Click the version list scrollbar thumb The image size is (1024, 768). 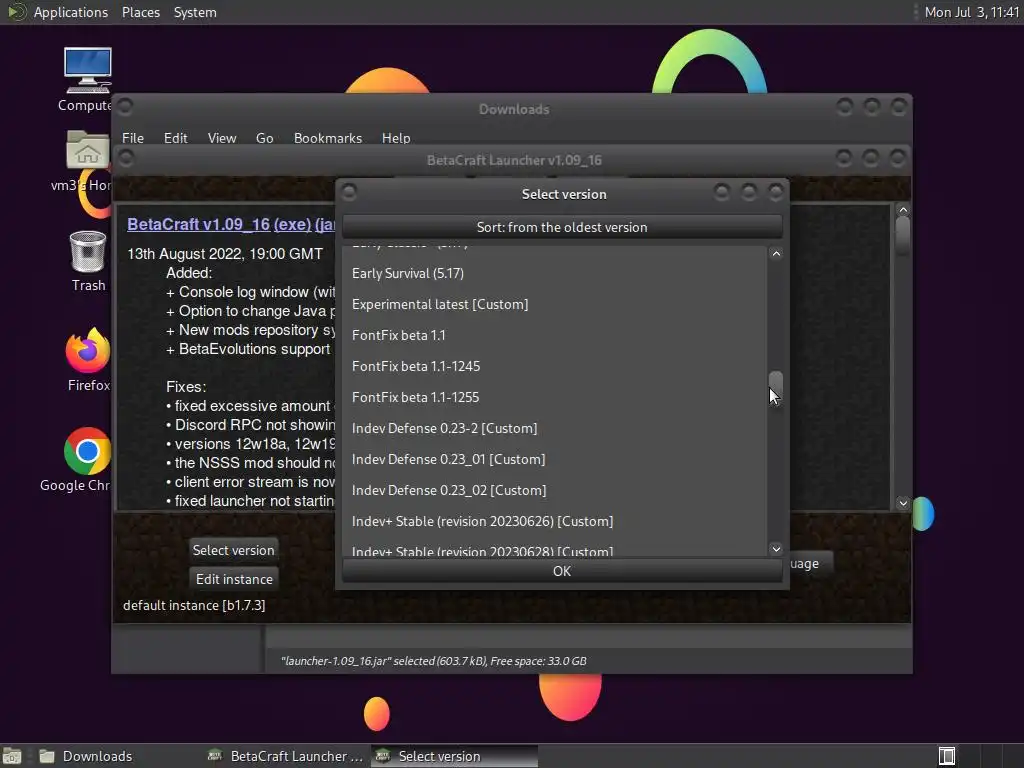[776, 389]
